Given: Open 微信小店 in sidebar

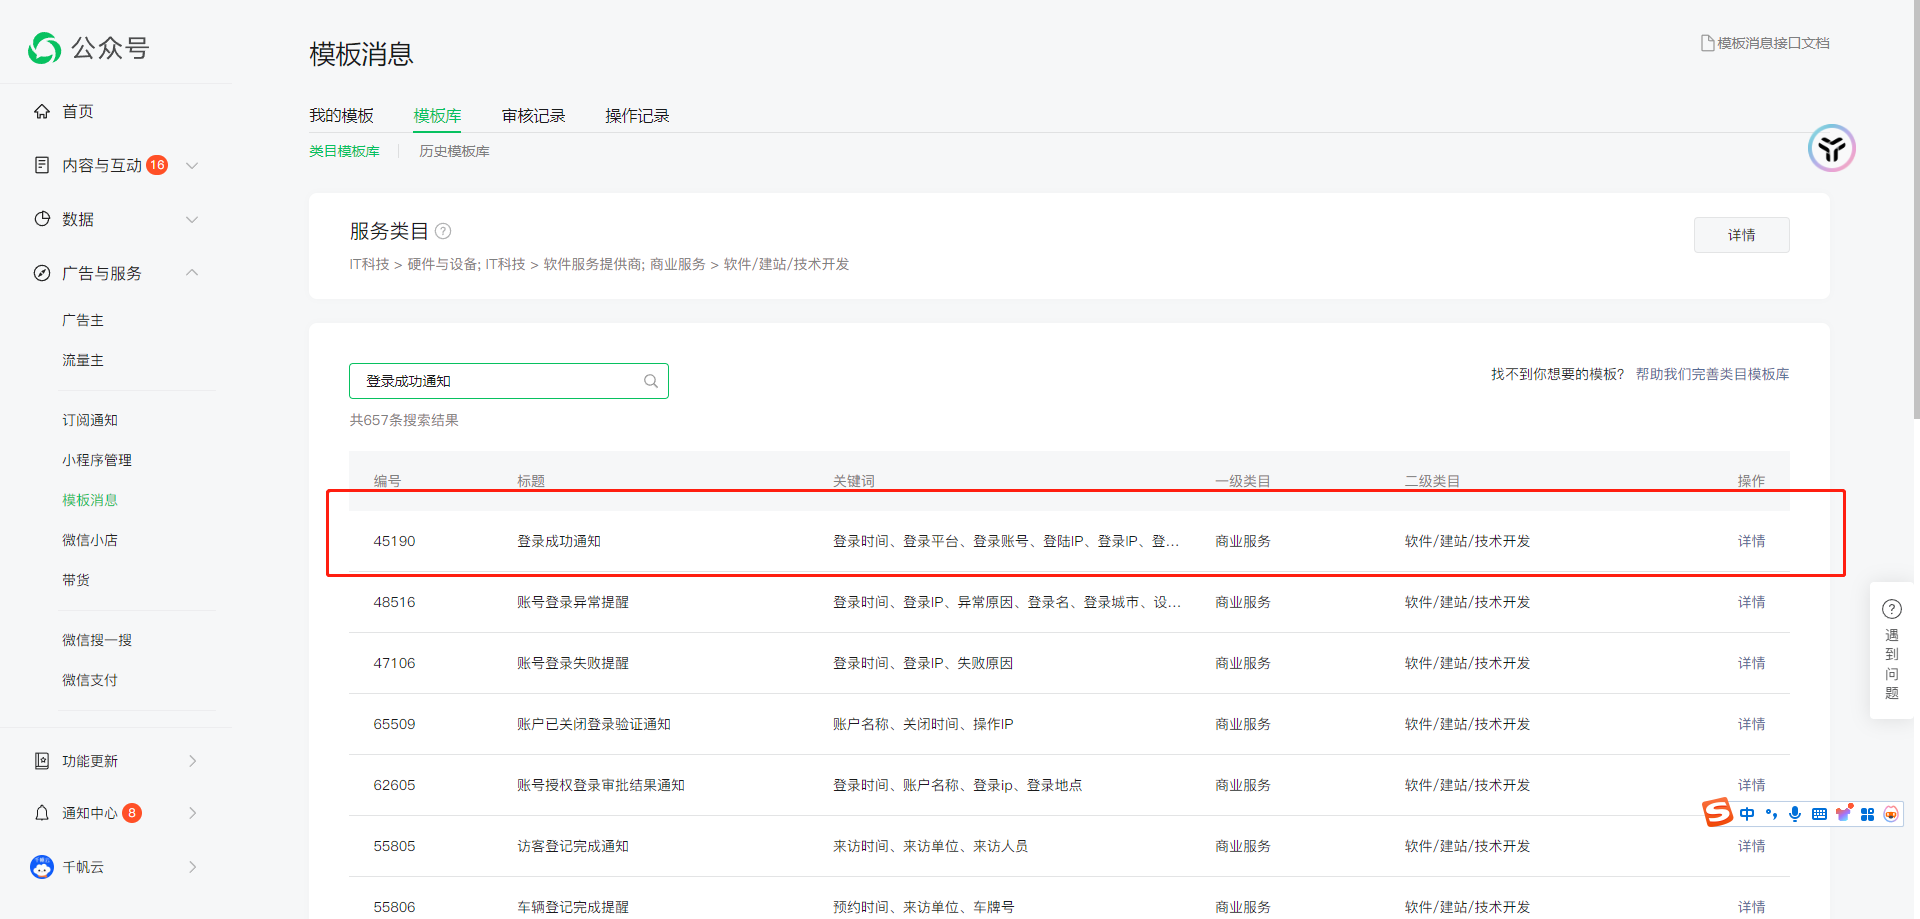Looking at the screenshot, I should click(90, 540).
